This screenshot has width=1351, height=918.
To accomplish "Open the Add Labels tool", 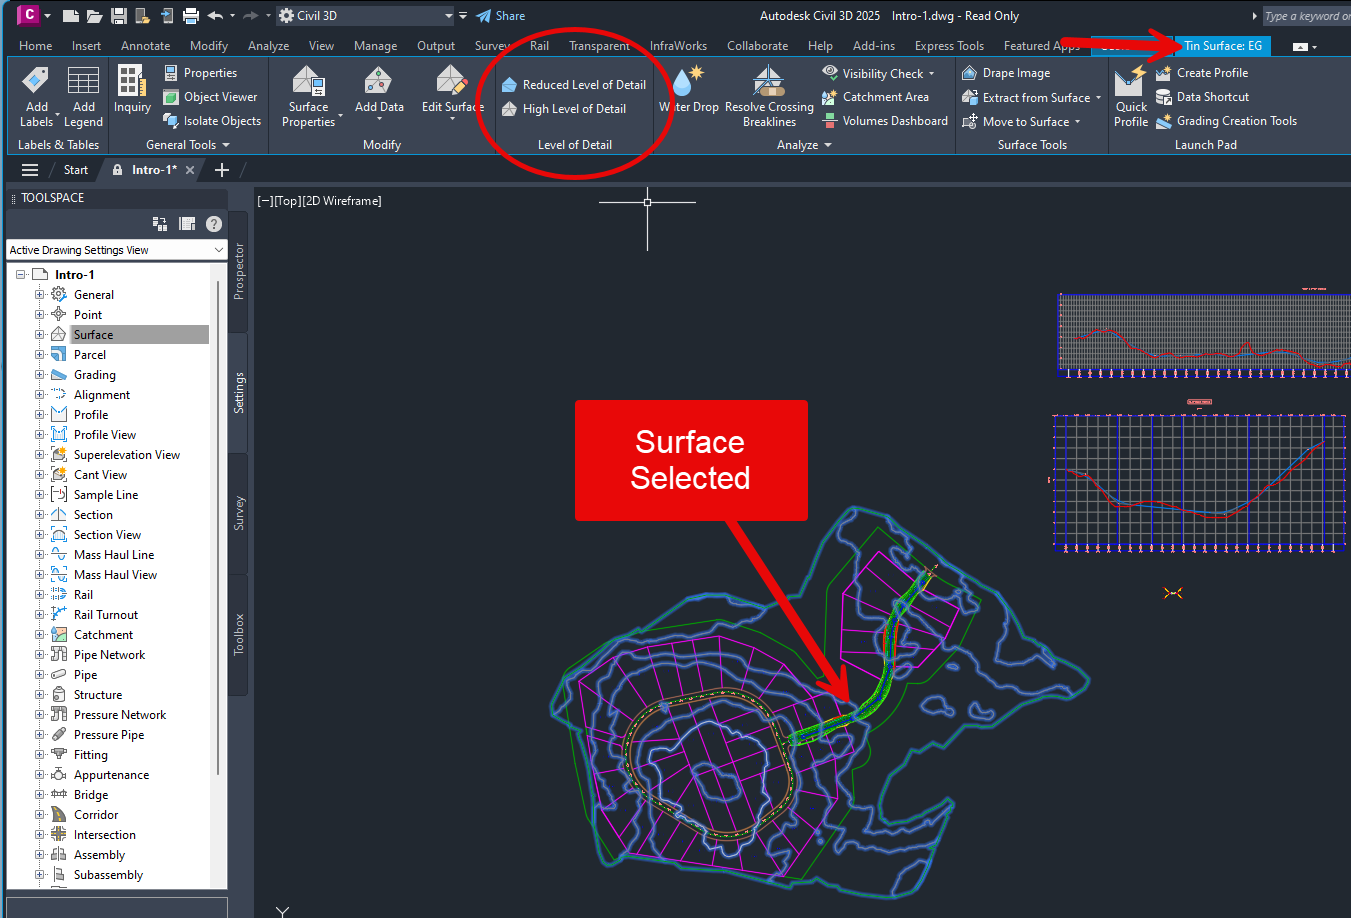I will tap(37, 97).
